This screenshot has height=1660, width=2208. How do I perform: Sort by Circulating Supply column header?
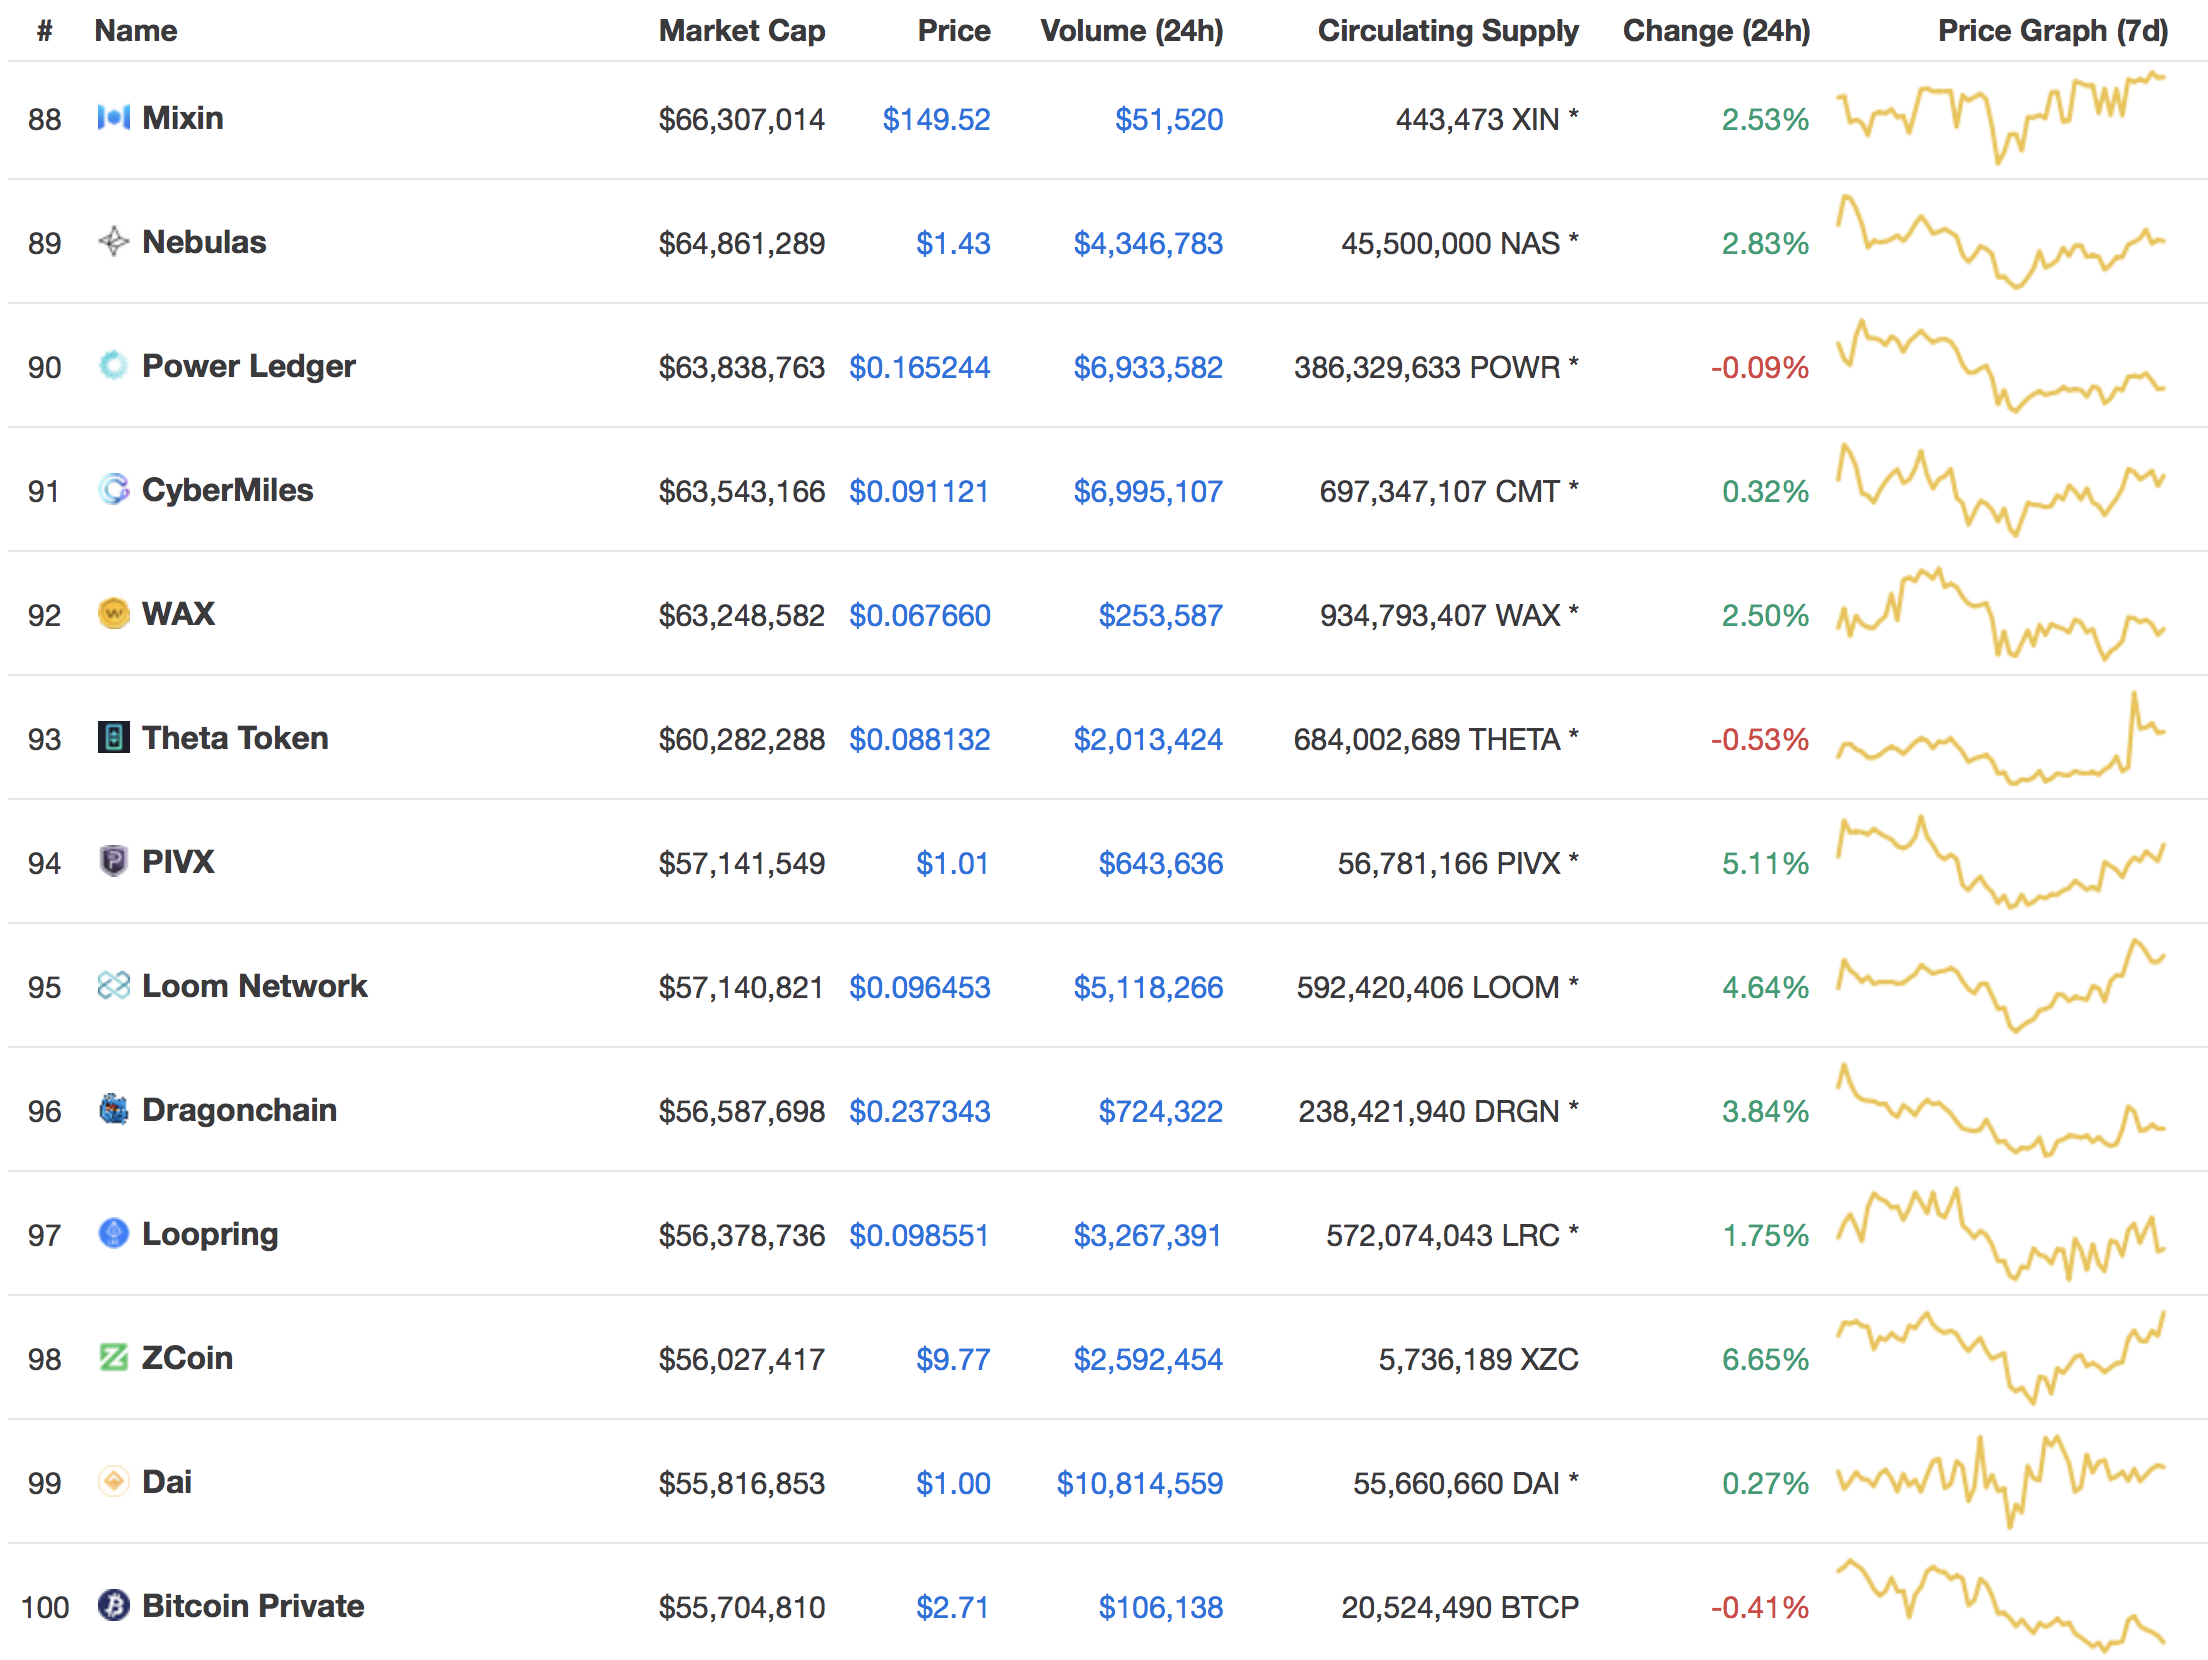1448,31
